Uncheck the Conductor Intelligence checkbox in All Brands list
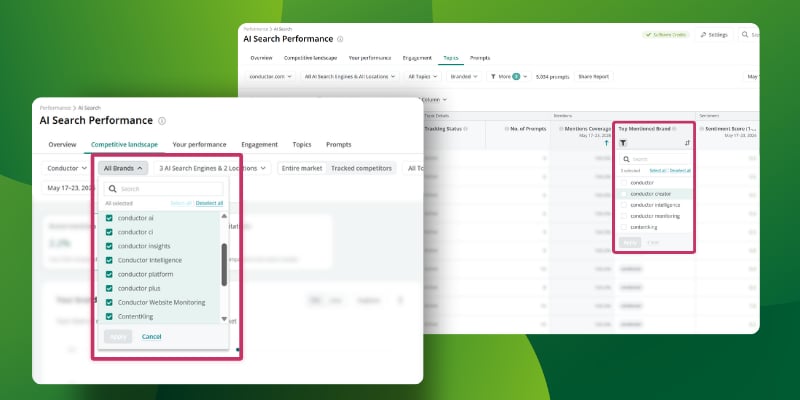Screen dimensions: 800x400 [109, 260]
